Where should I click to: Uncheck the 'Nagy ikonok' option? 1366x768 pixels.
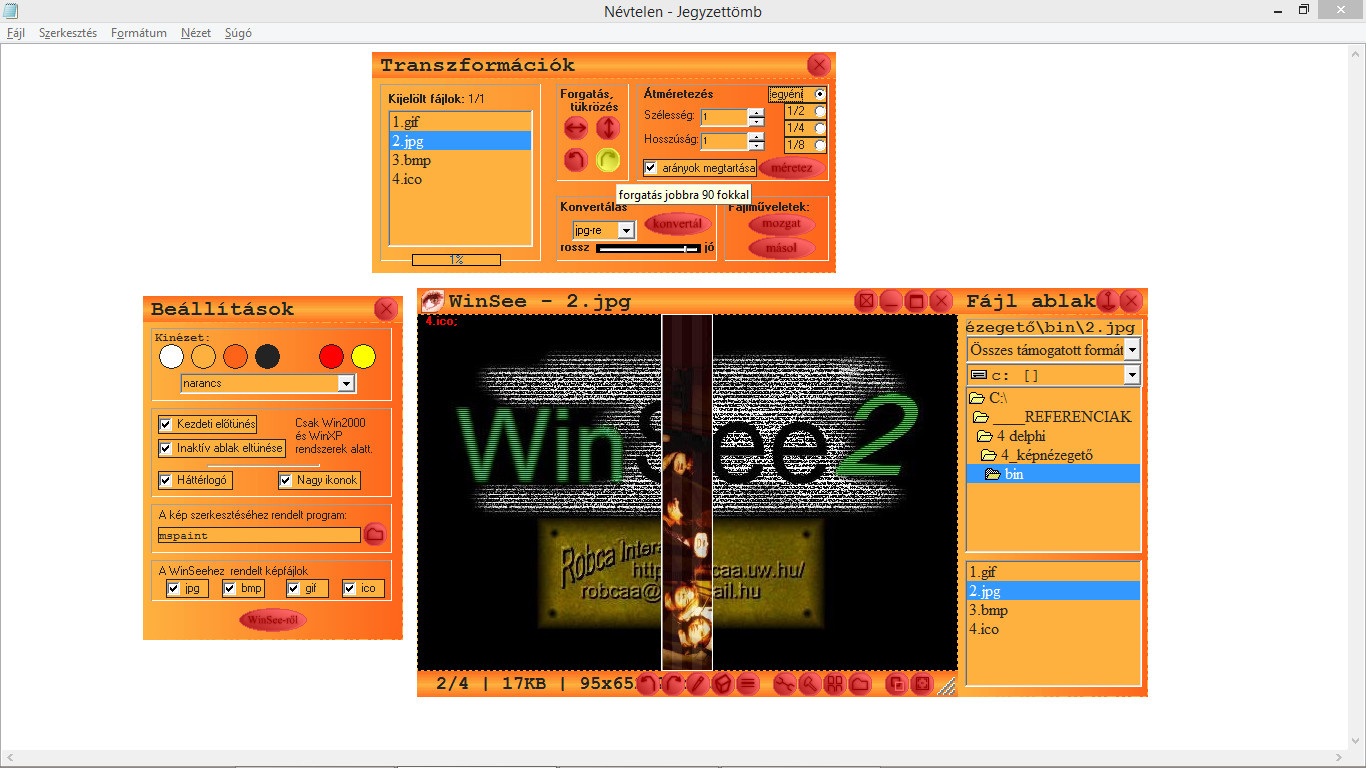286,481
